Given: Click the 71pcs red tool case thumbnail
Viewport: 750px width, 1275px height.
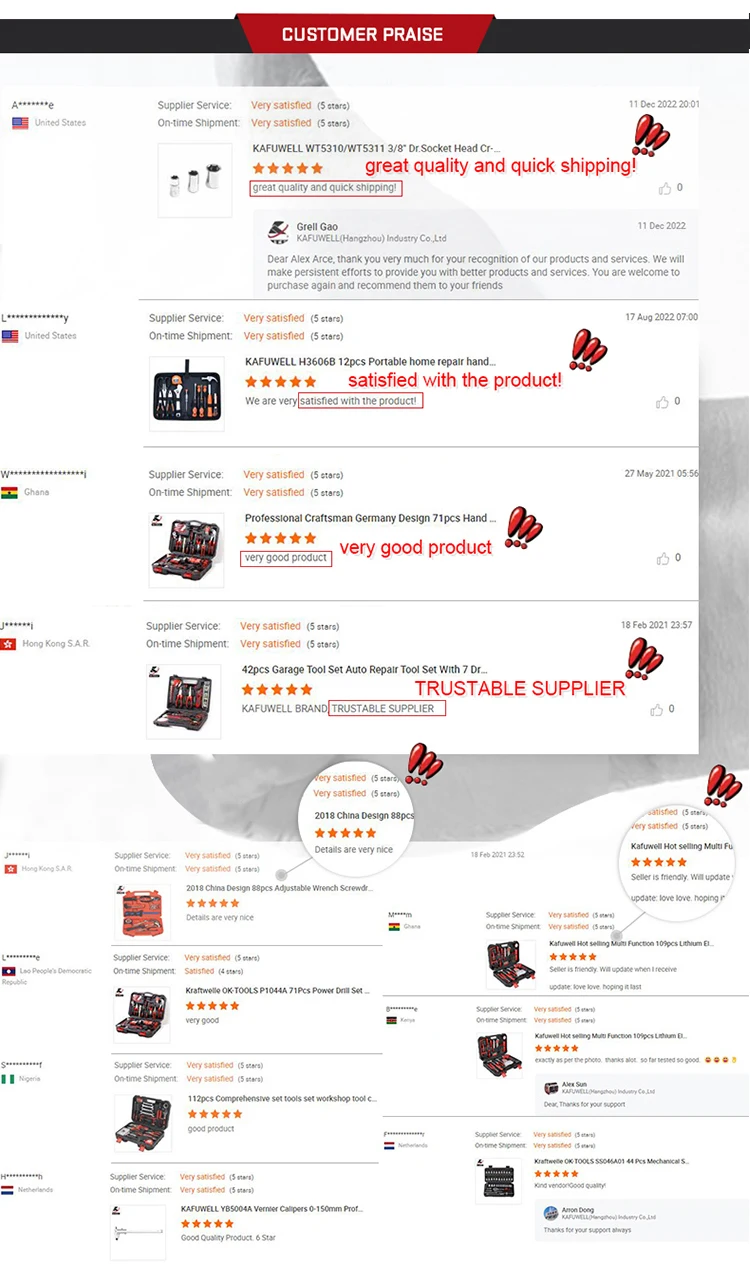Looking at the screenshot, I should click(x=187, y=550).
